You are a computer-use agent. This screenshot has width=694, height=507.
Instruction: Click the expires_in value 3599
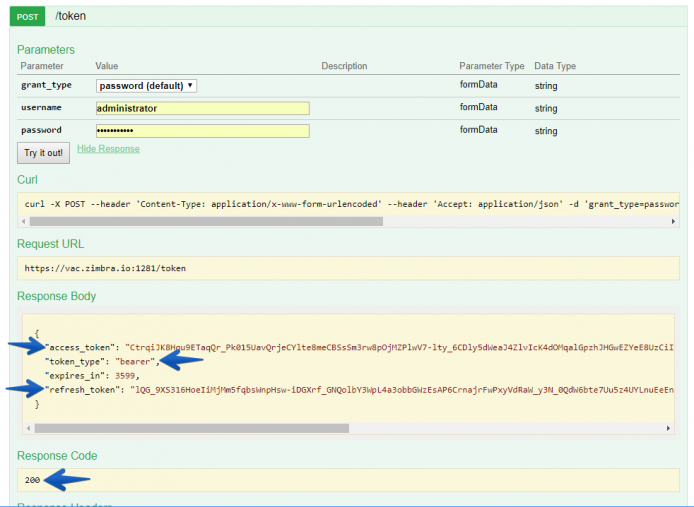tap(125, 376)
